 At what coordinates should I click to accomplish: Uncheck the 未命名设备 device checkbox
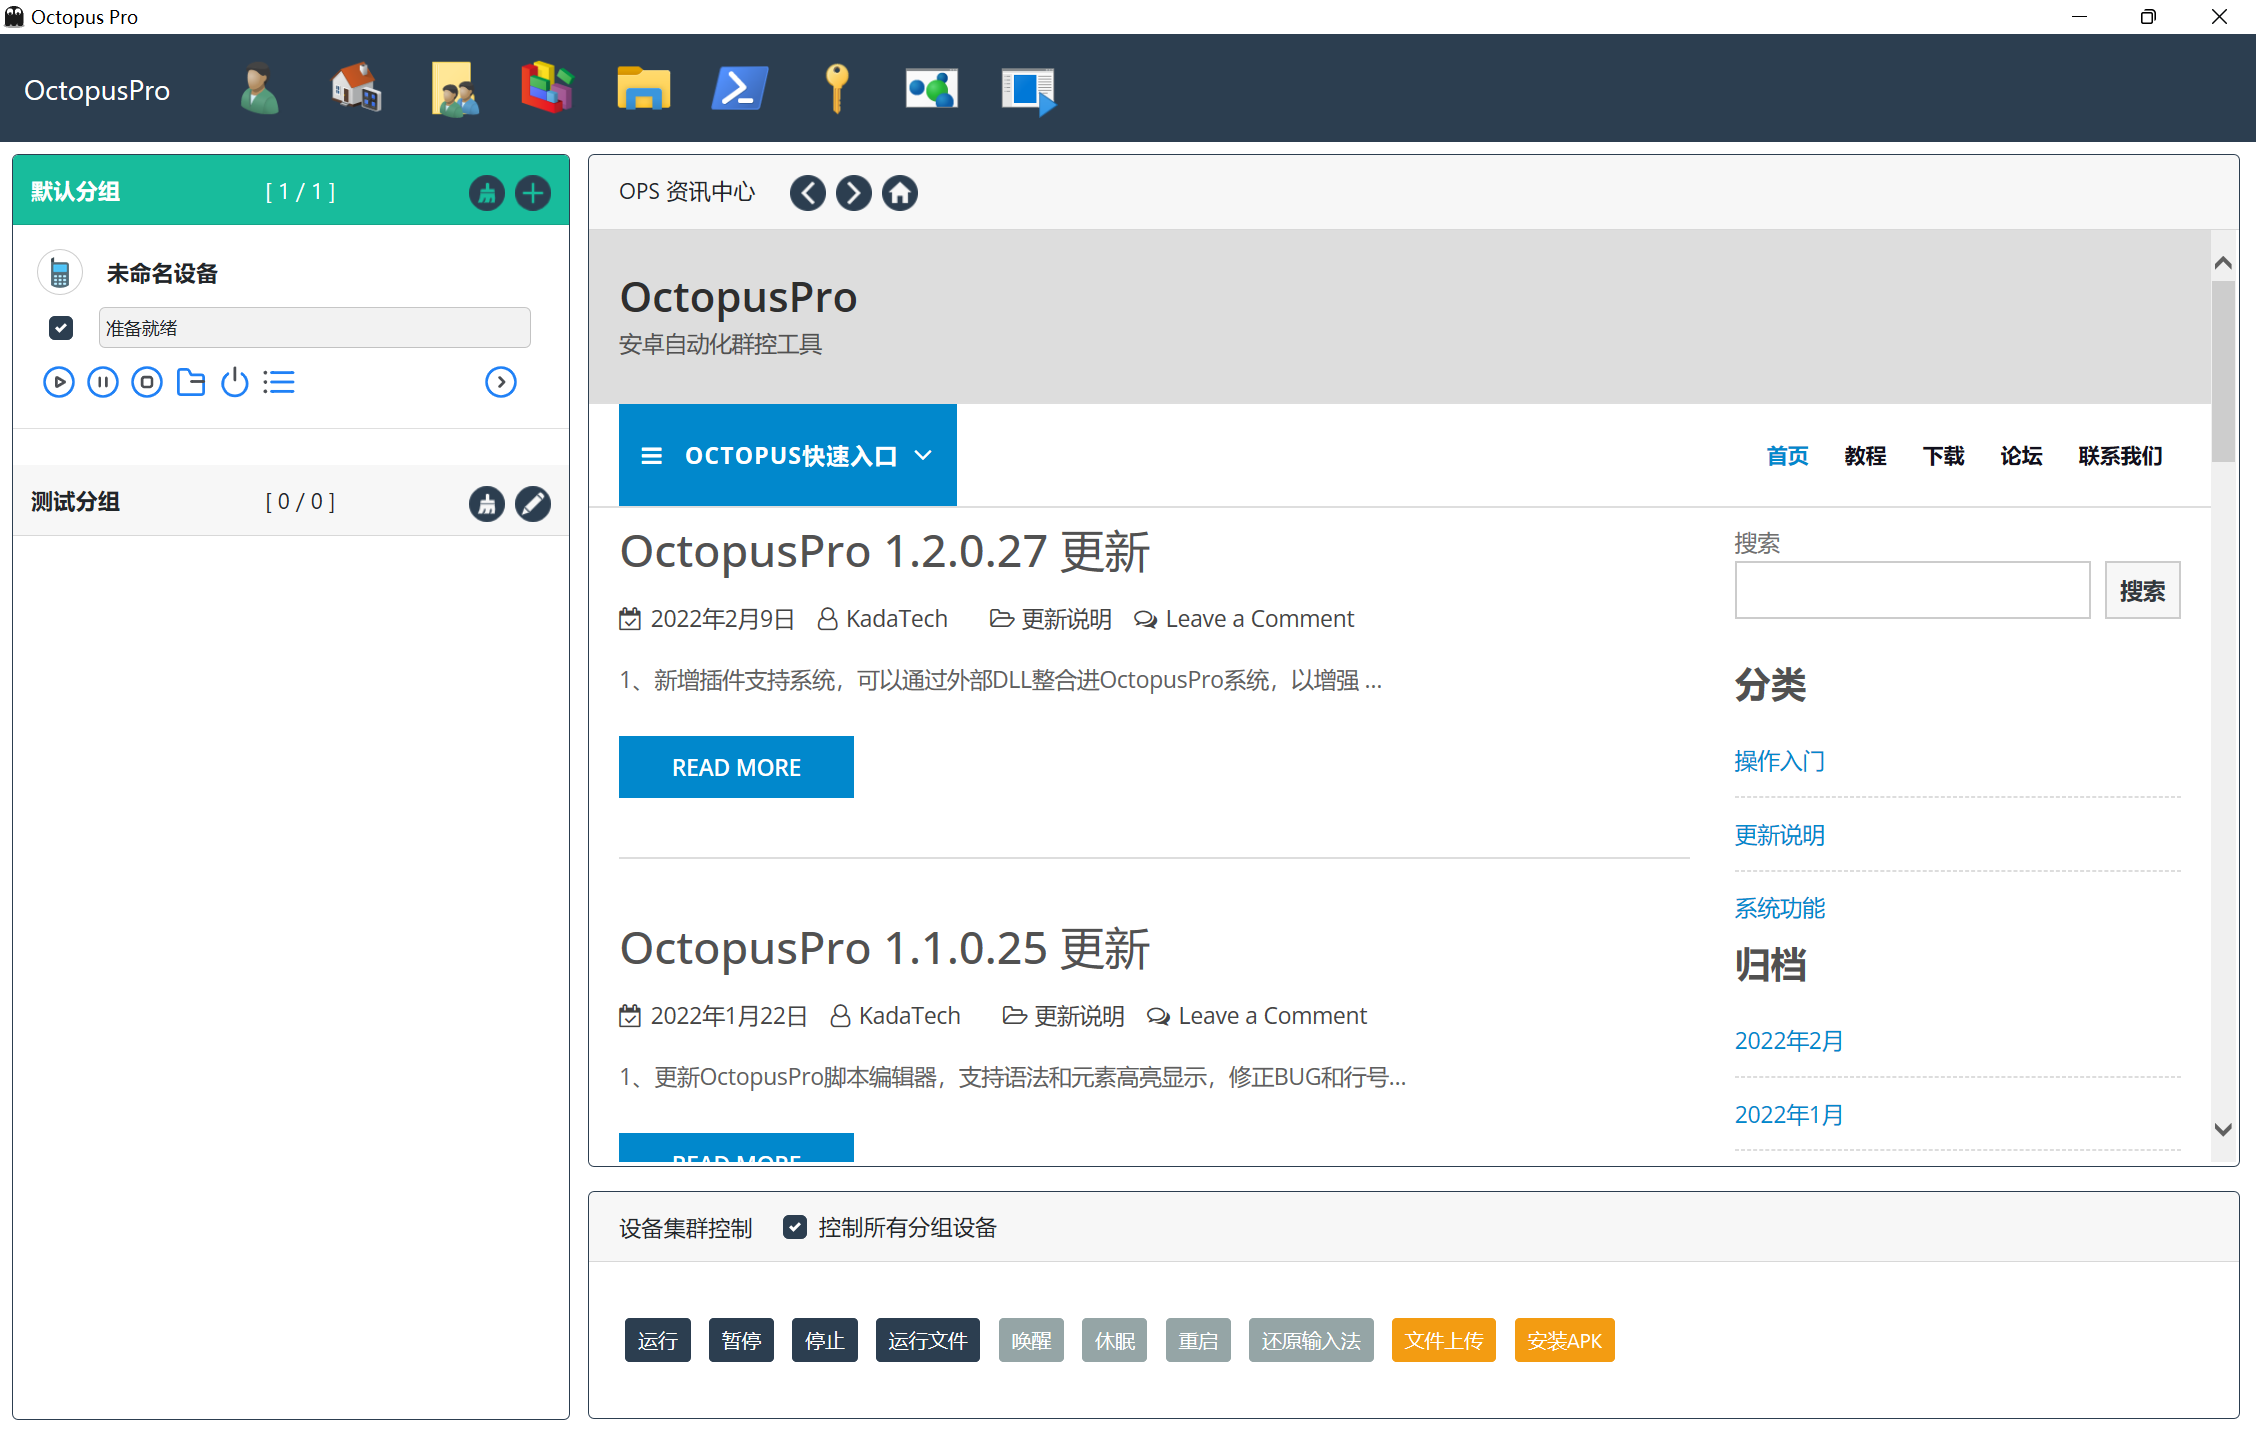pos(61,328)
